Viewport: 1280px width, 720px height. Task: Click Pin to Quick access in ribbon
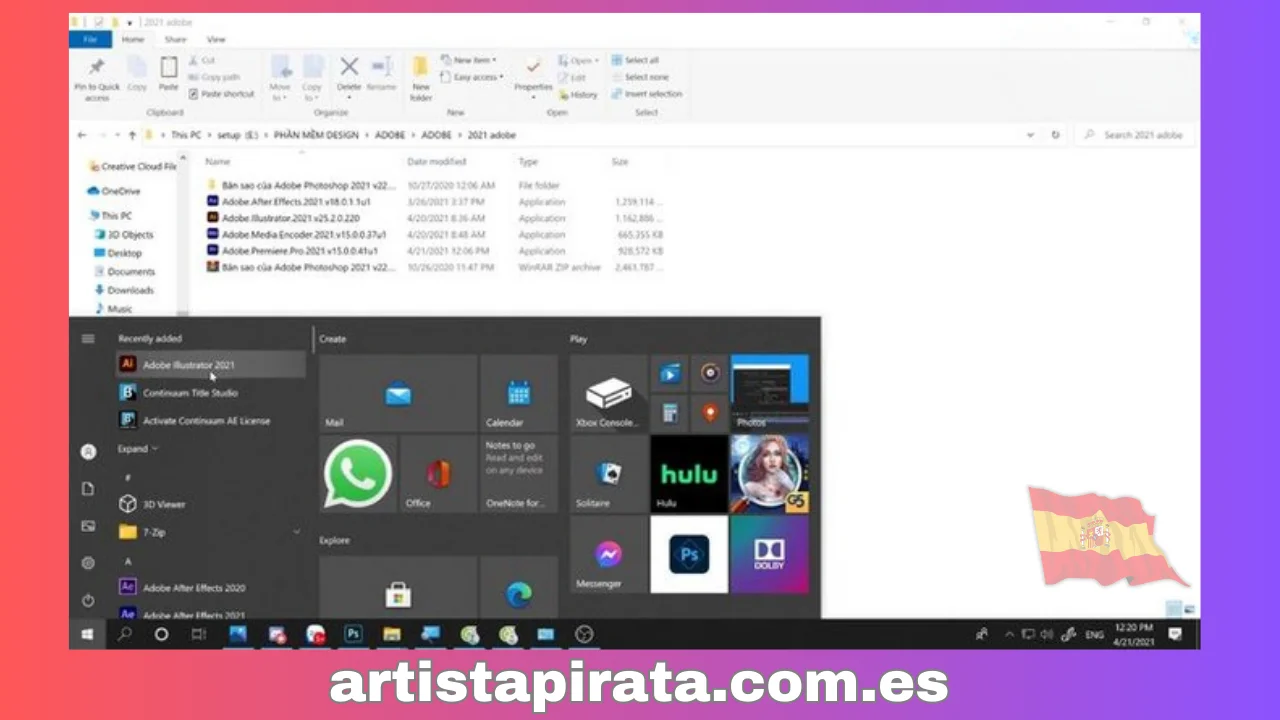(97, 78)
